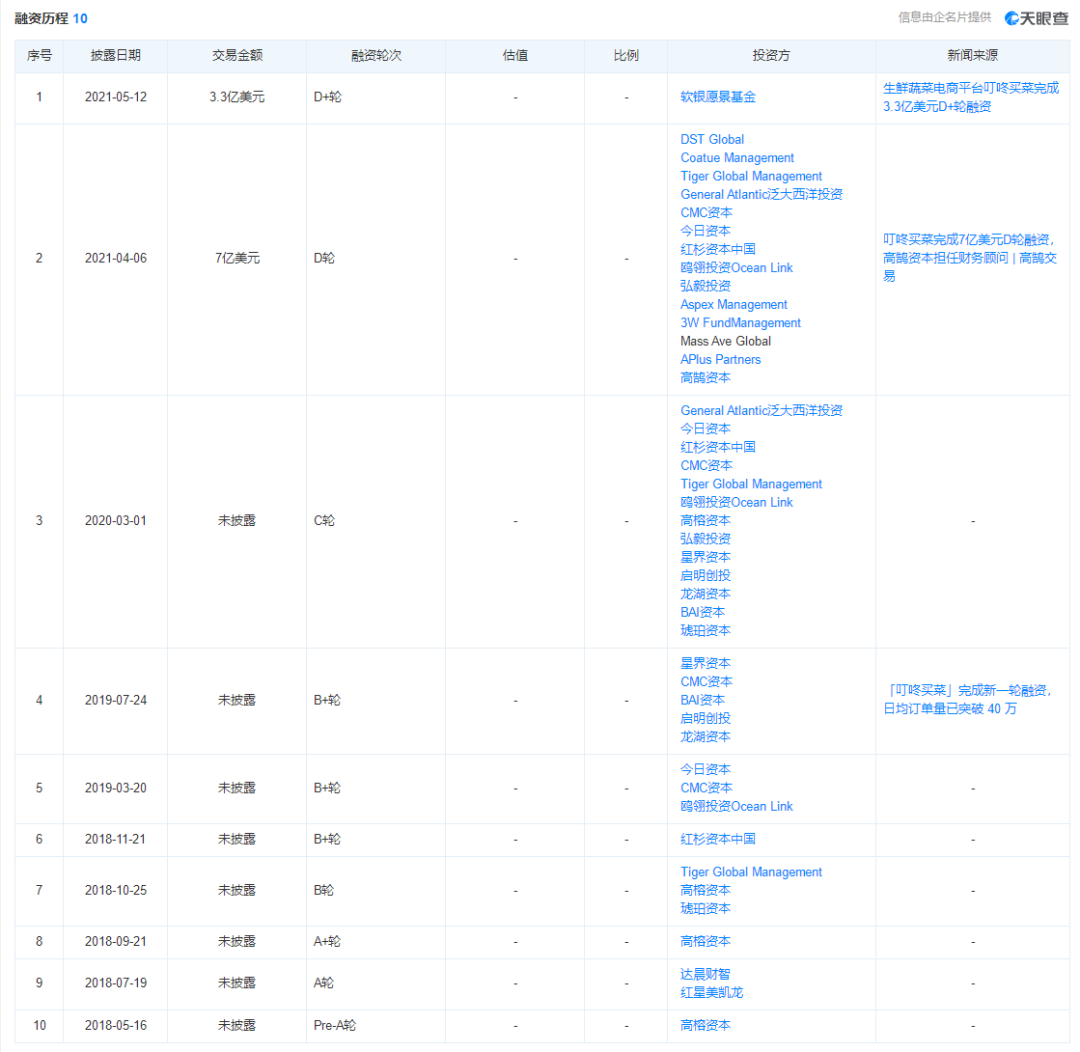This screenshot has width=1080, height=1052.
Task: Click Tiger Global Management in the B轮 row
Action: coord(751,872)
